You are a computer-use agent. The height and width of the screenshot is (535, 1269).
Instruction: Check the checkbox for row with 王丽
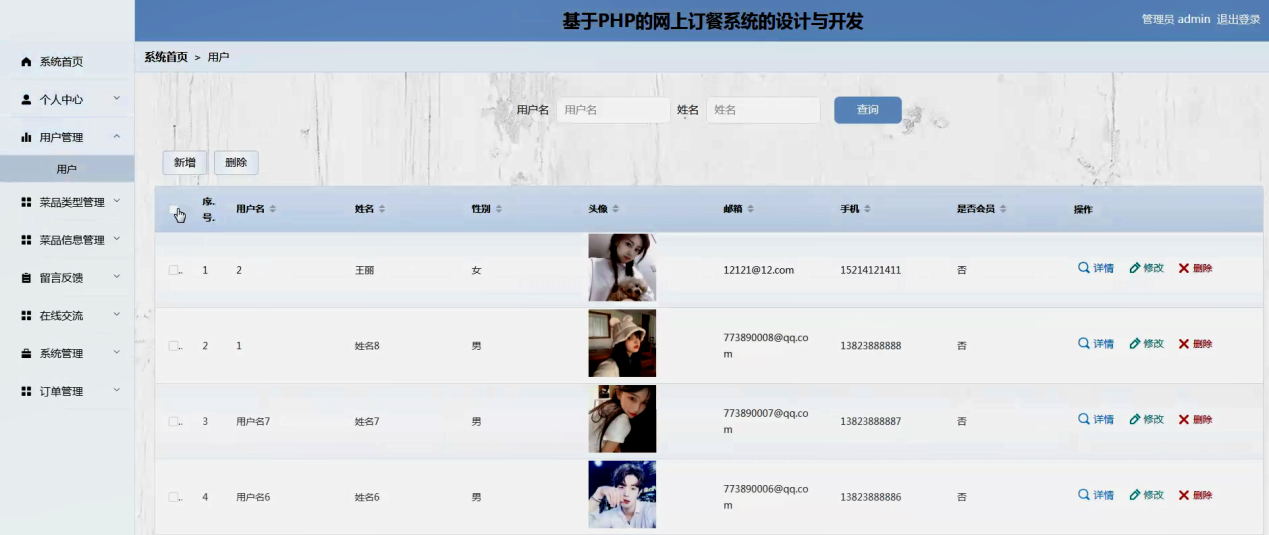pos(174,270)
